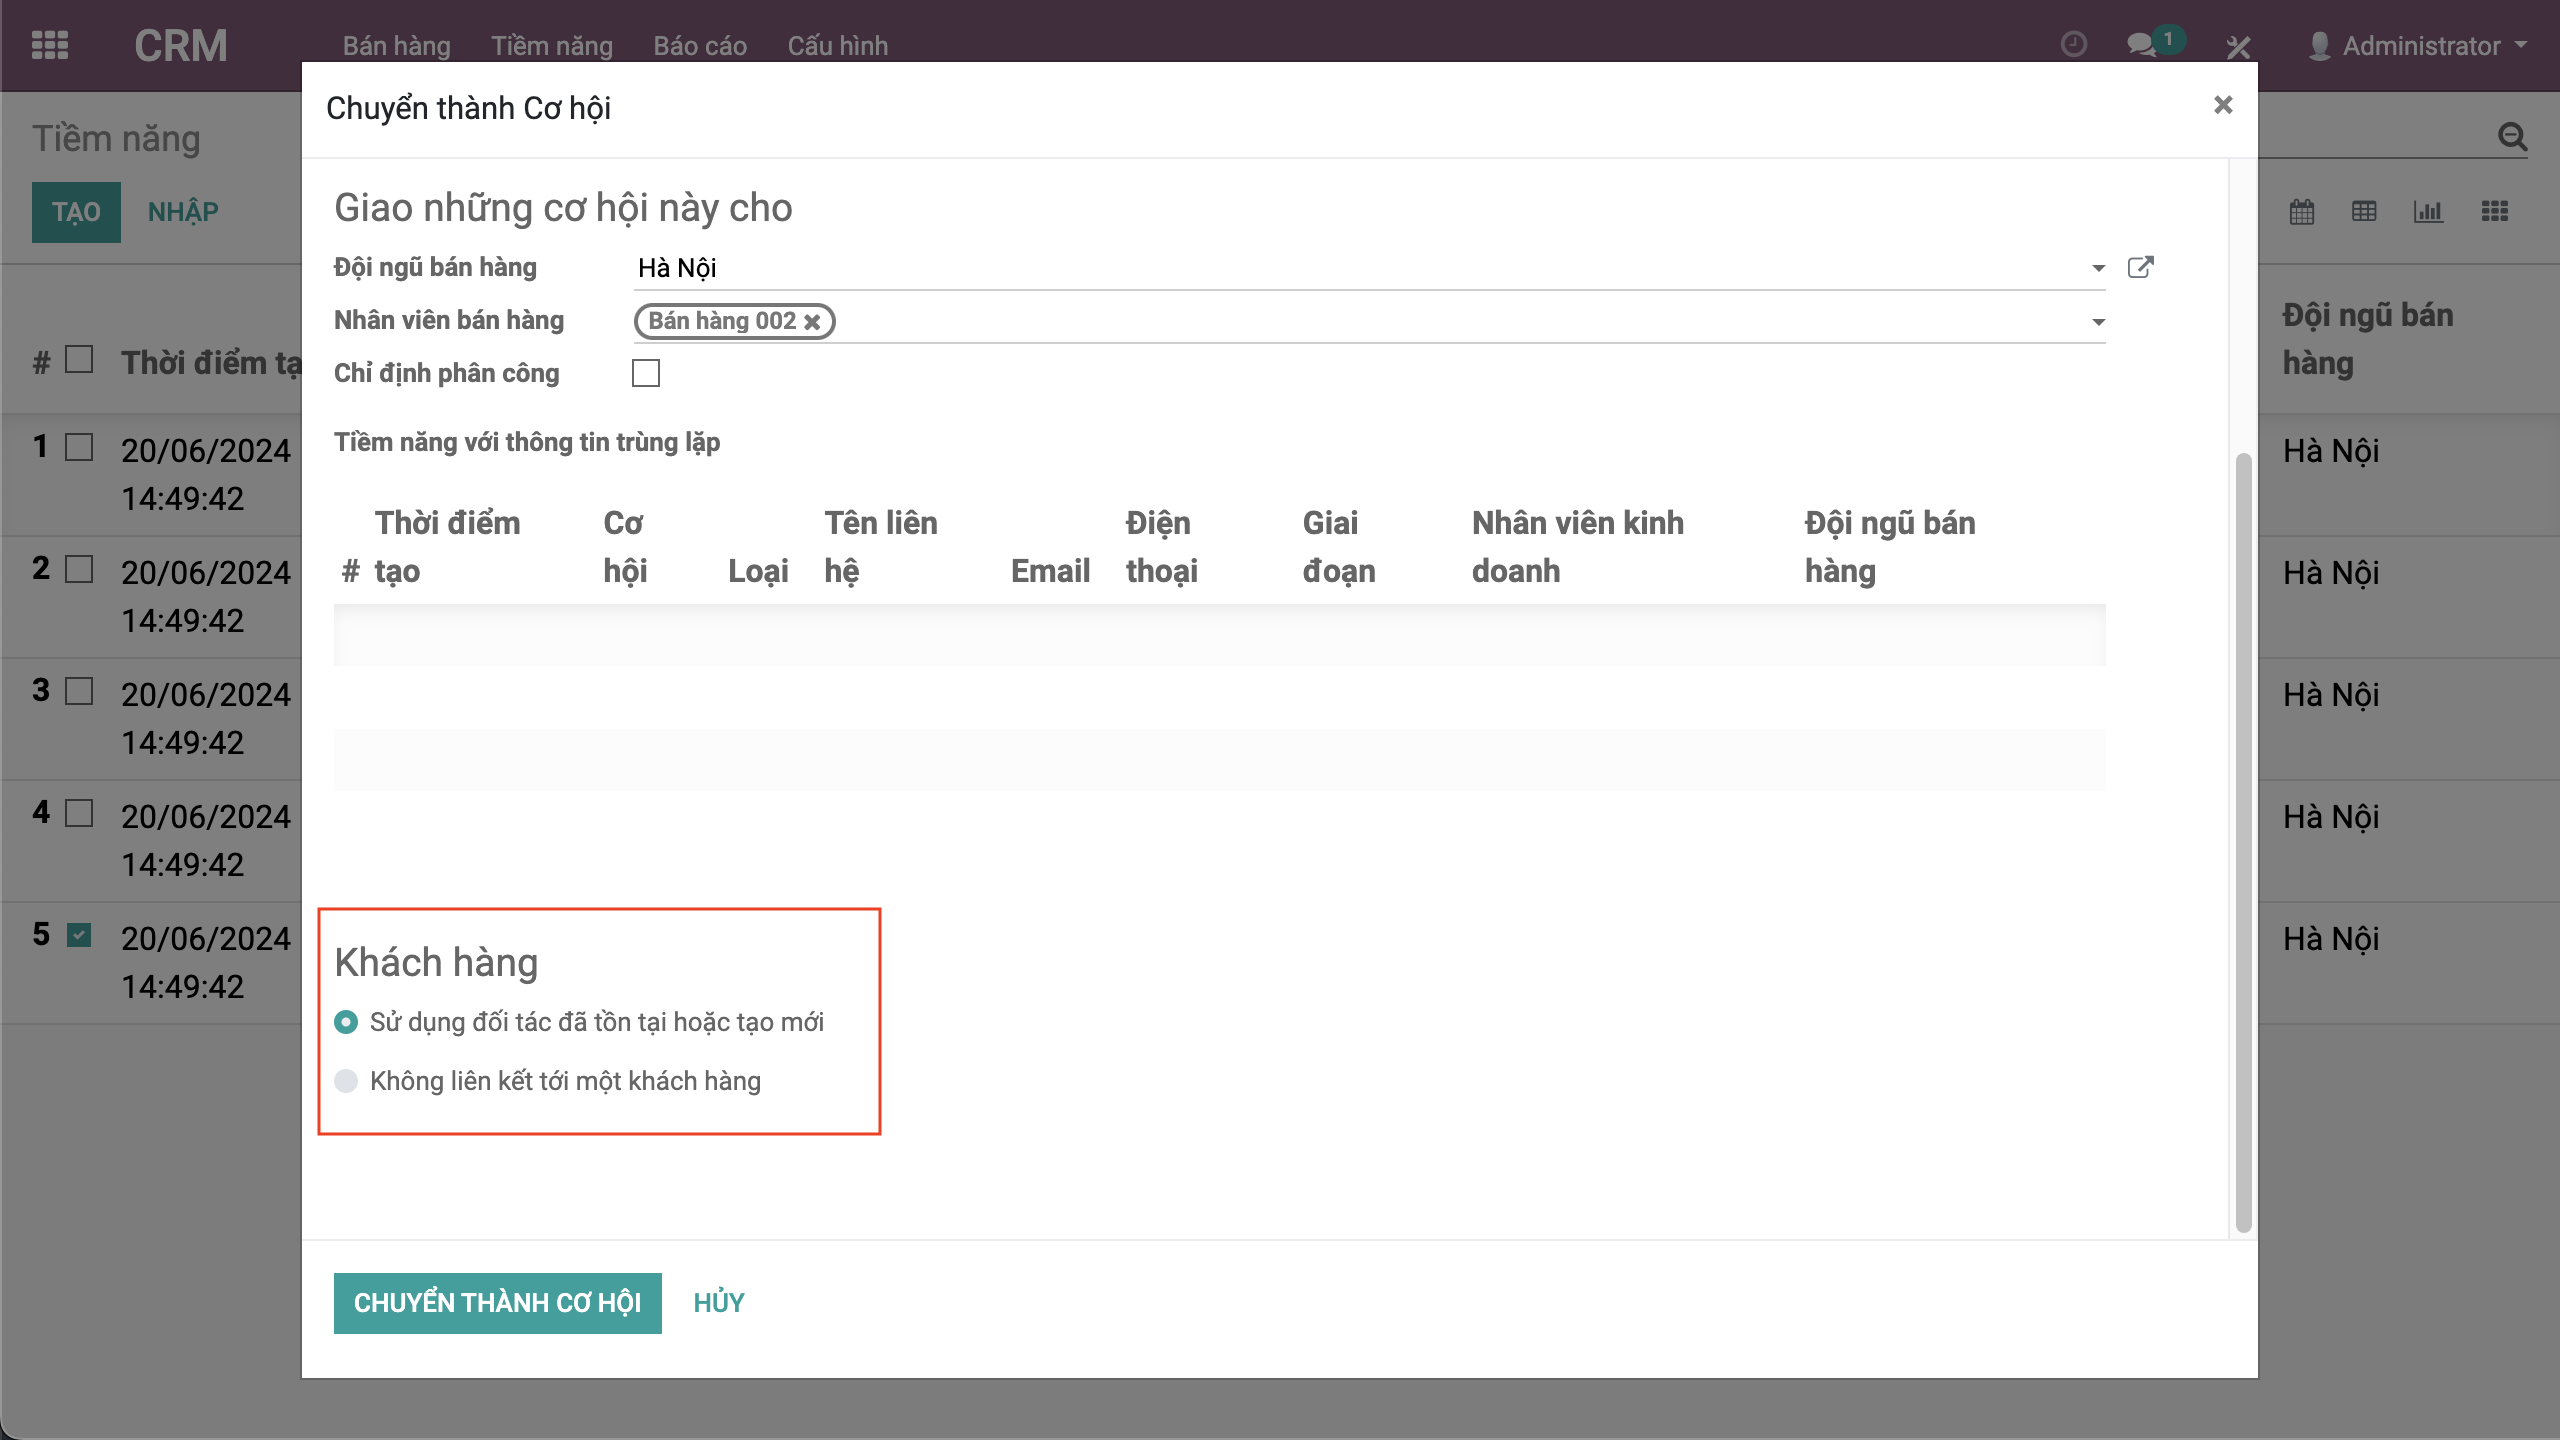Image resolution: width=2560 pixels, height=1440 pixels.
Task: Switch to graph view icon
Action: tap(2428, 211)
